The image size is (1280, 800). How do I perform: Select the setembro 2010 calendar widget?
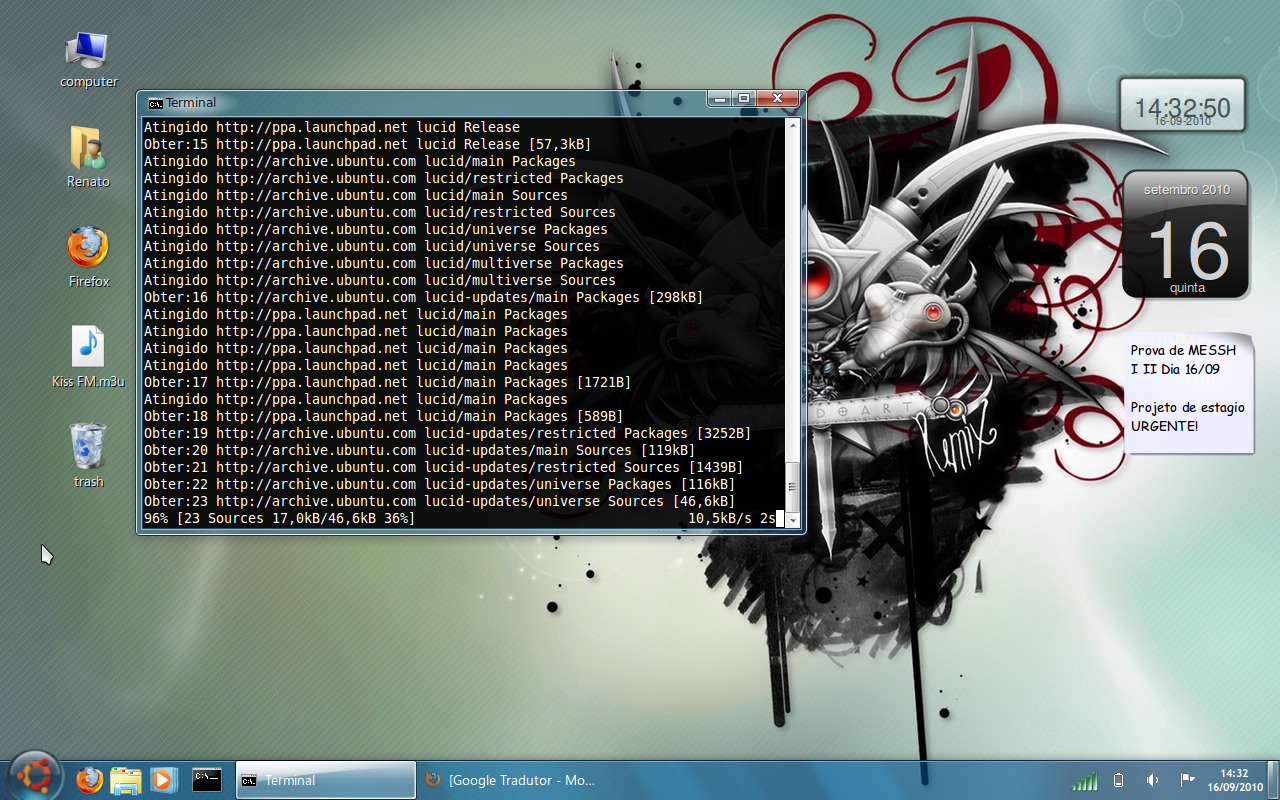(1186, 234)
